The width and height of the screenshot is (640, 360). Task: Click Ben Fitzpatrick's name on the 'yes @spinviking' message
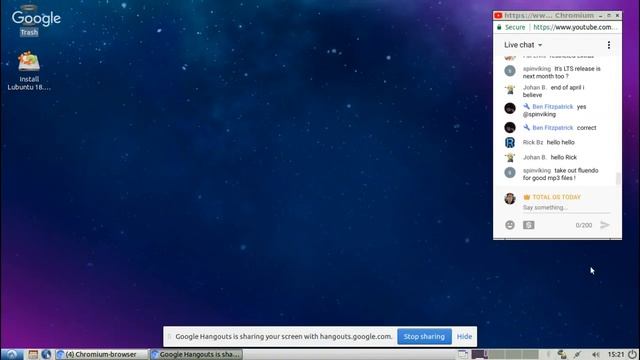pos(553,107)
